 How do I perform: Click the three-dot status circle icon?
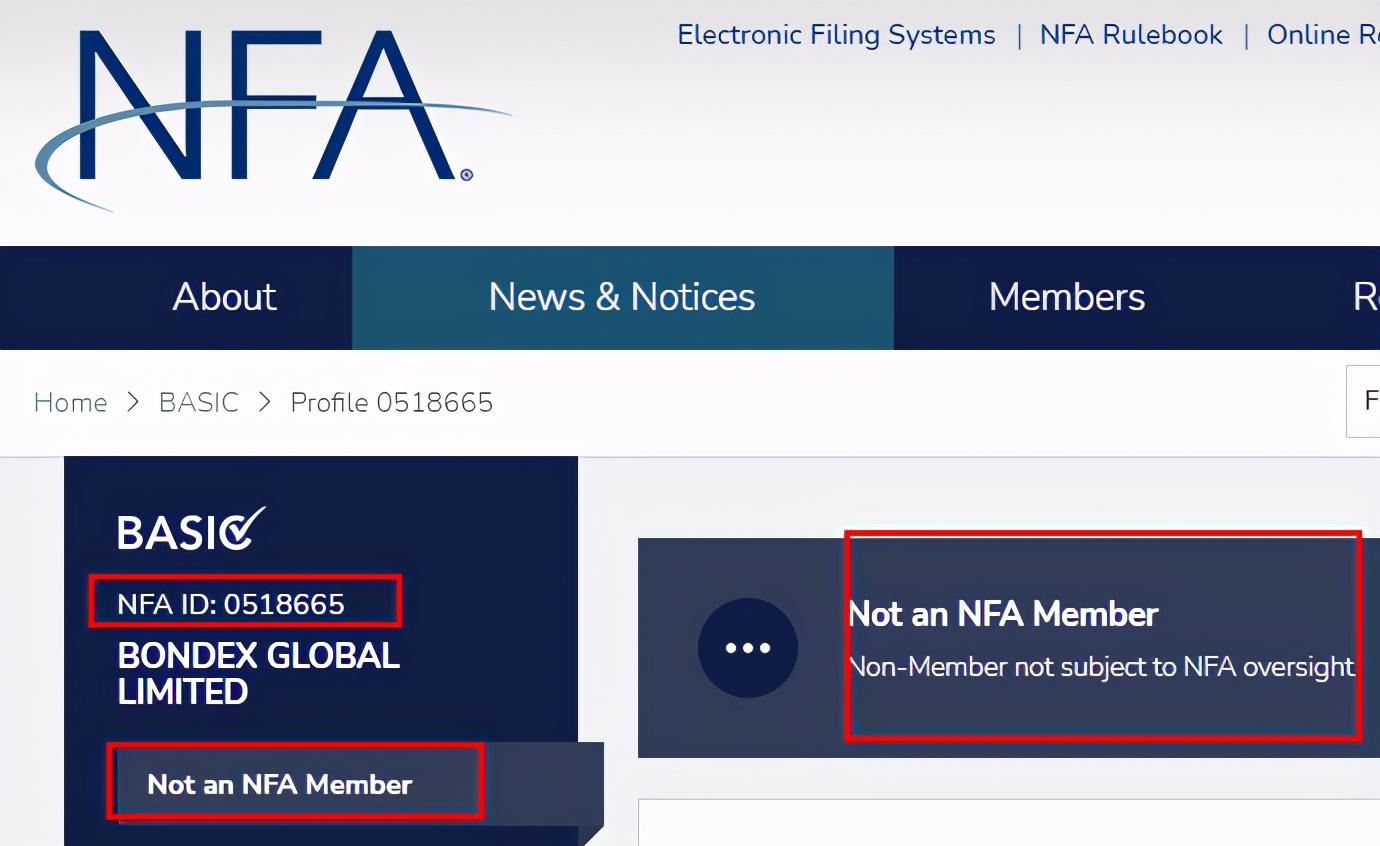click(748, 647)
